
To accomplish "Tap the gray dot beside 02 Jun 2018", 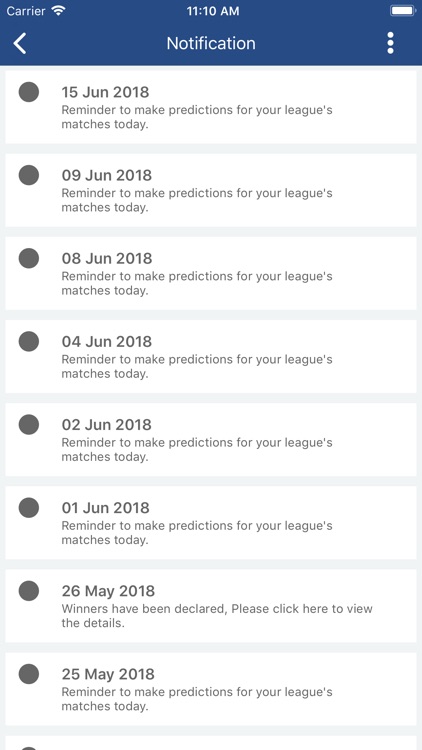I will click(x=29, y=425).
